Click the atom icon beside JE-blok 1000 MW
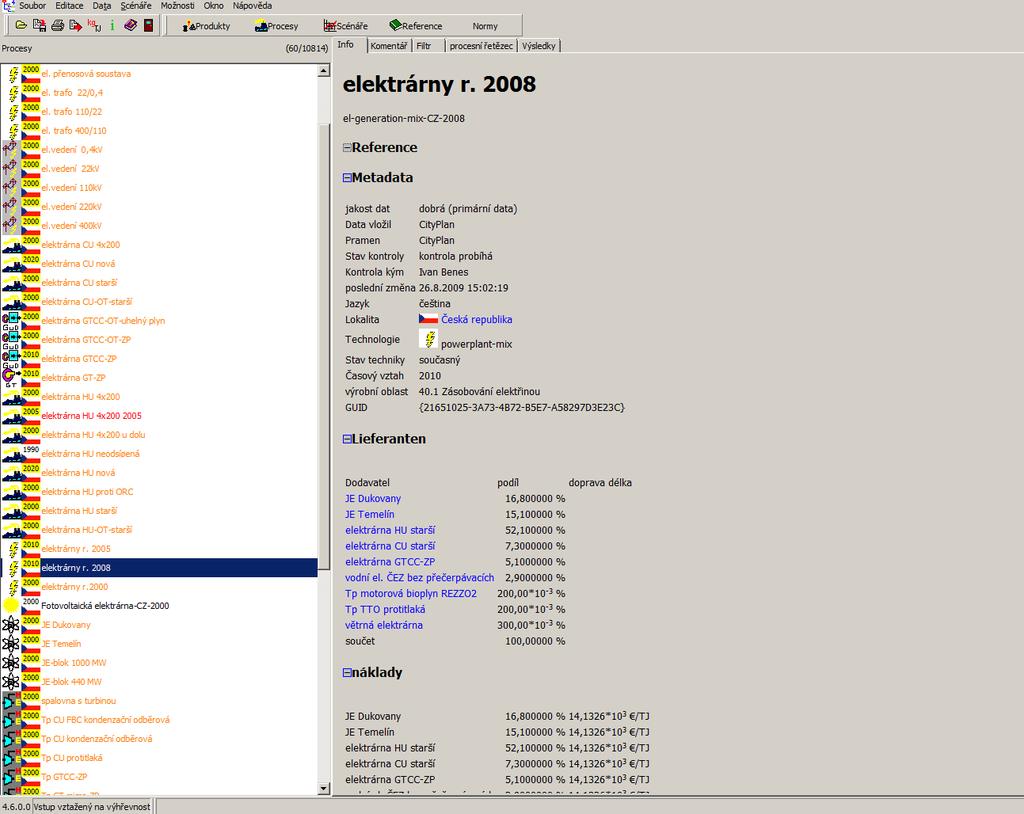 click(11, 663)
